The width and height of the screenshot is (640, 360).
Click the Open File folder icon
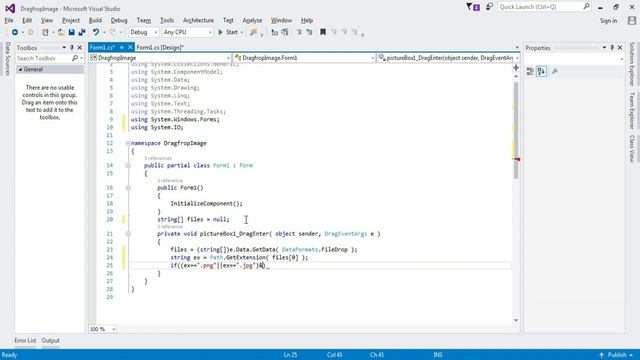tap(61, 32)
